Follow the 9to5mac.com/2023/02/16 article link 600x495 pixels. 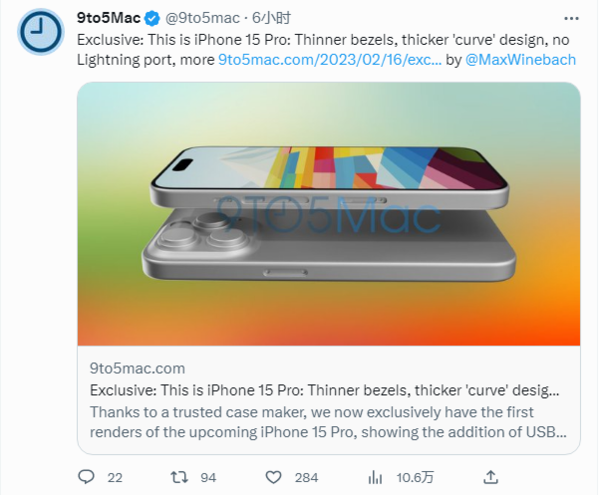click(x=329, y=60)
